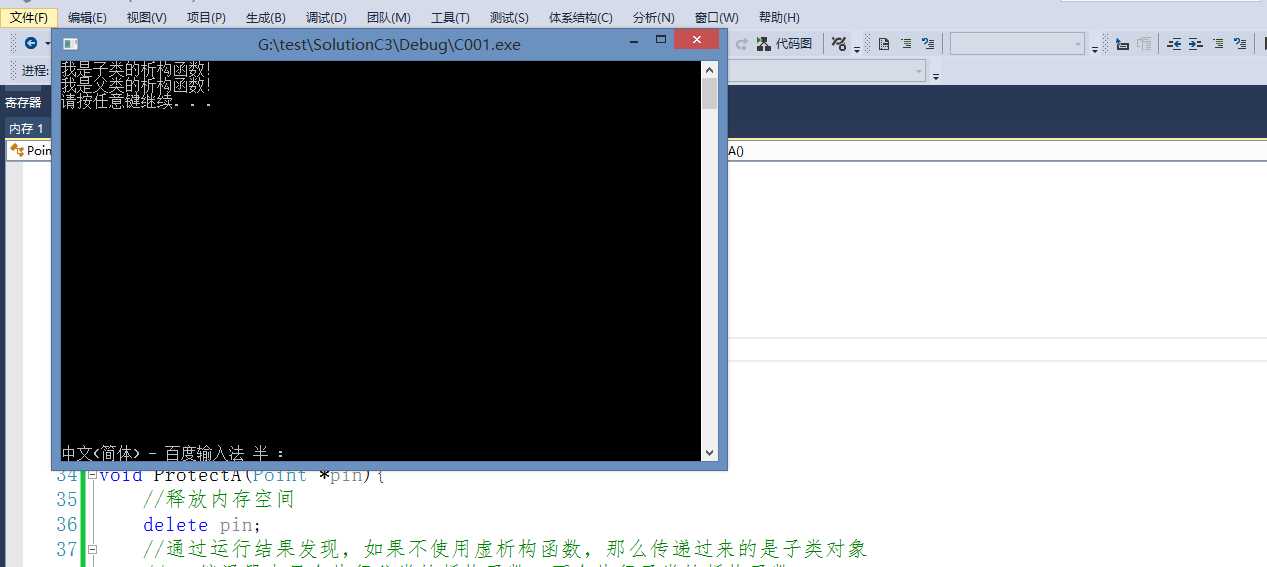Open the 调试(D) menu
This screenshot has height=567, width=1267.
pyautogui.click(x=326, y=18)
